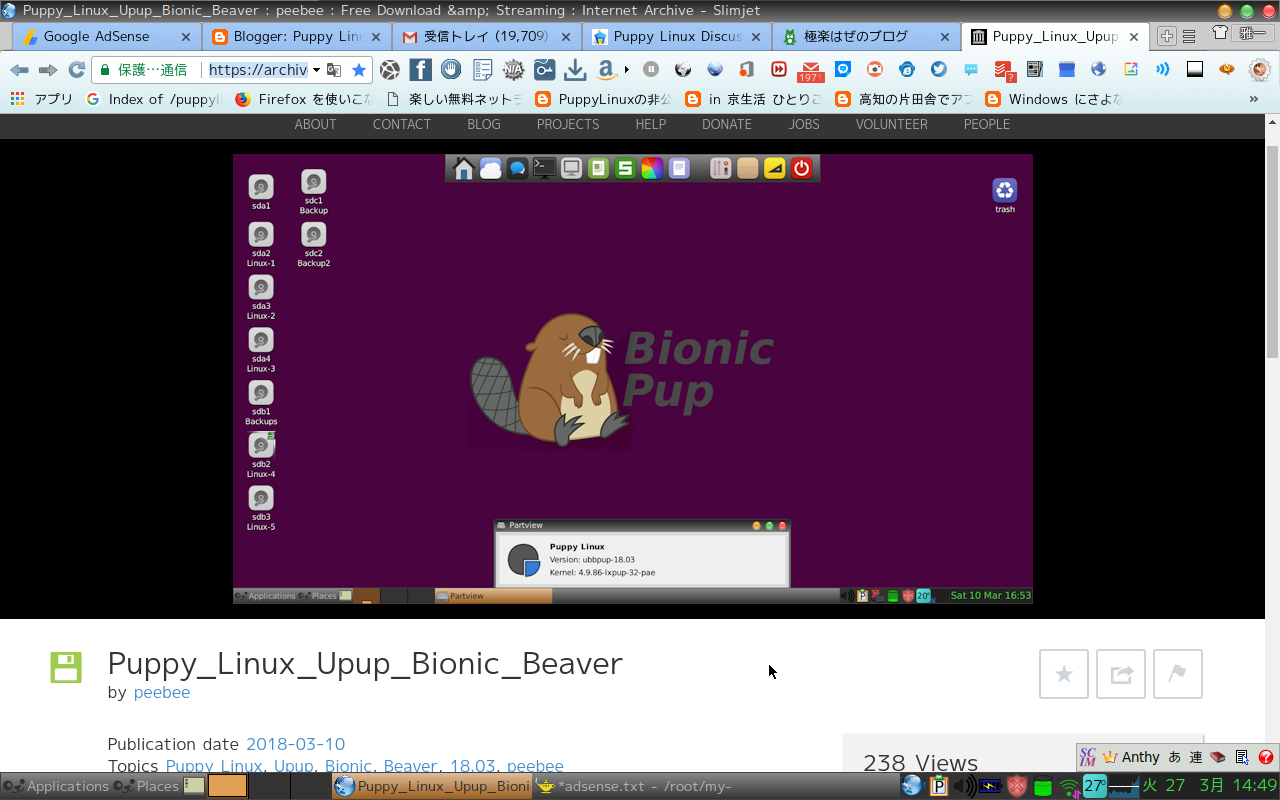Screen dimensions: 1280x800
Task: Open uploader peebee's profile link
Action: [x=162, y=692]
